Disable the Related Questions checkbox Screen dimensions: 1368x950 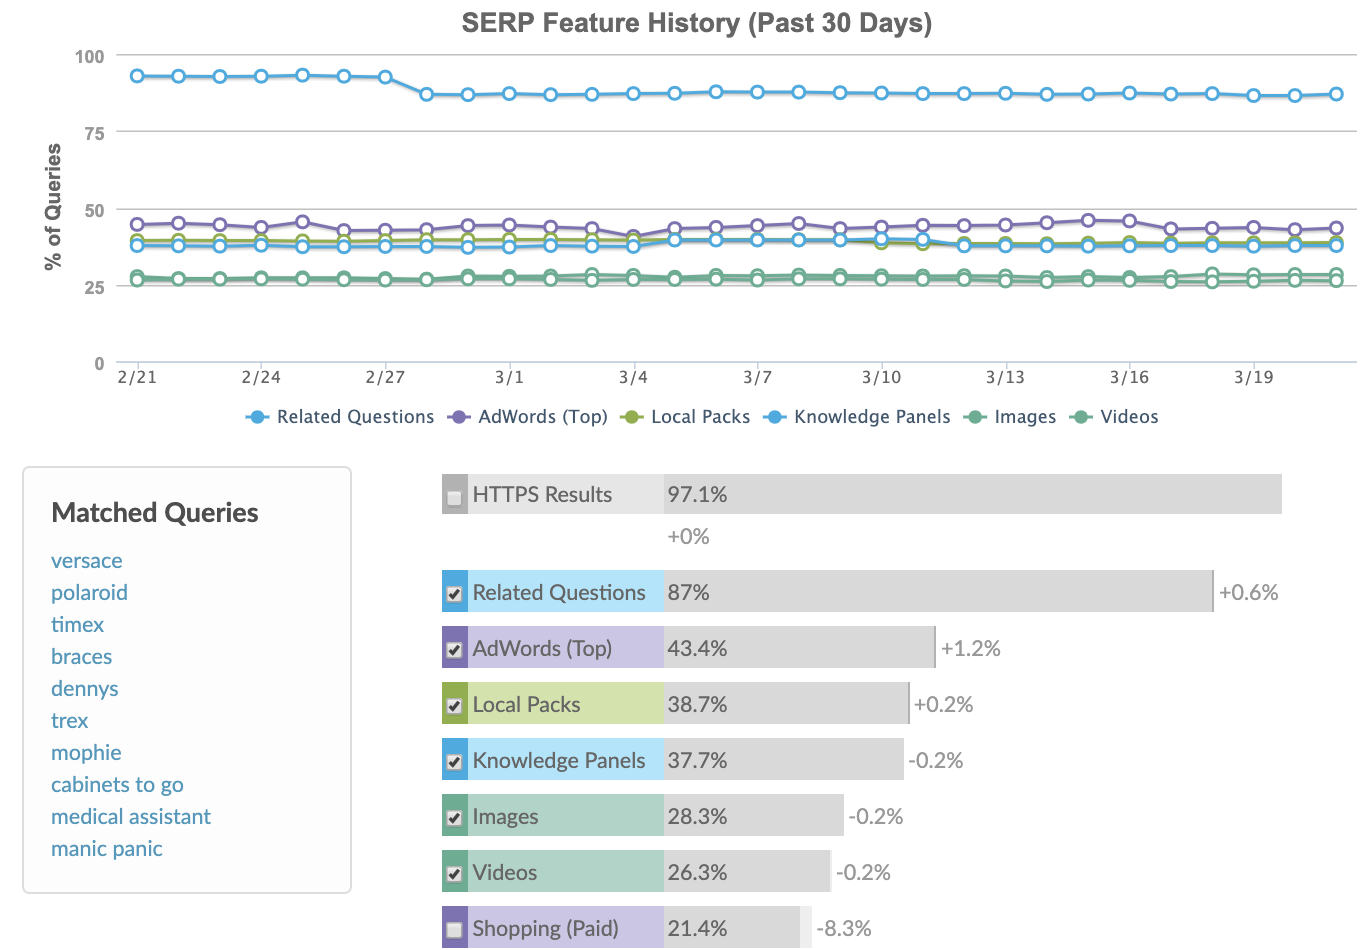(x=454, y=593)
